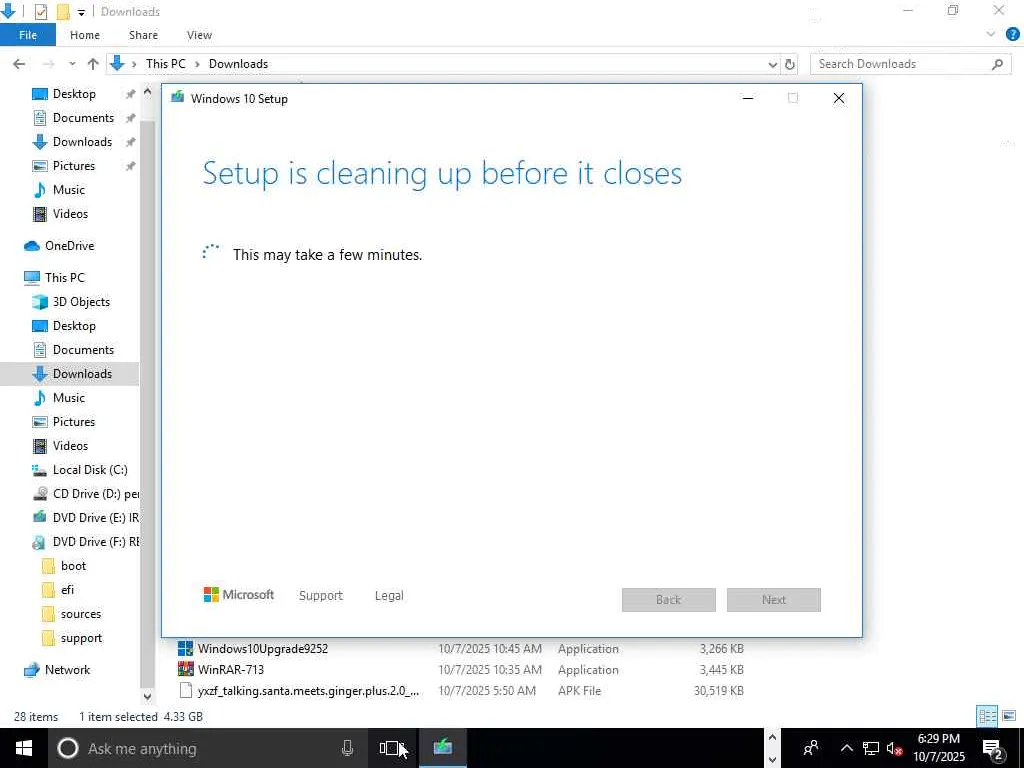Select the WinRAR-713 application file
This screenshot has width=1024, height=768.
tap(231, 670)
